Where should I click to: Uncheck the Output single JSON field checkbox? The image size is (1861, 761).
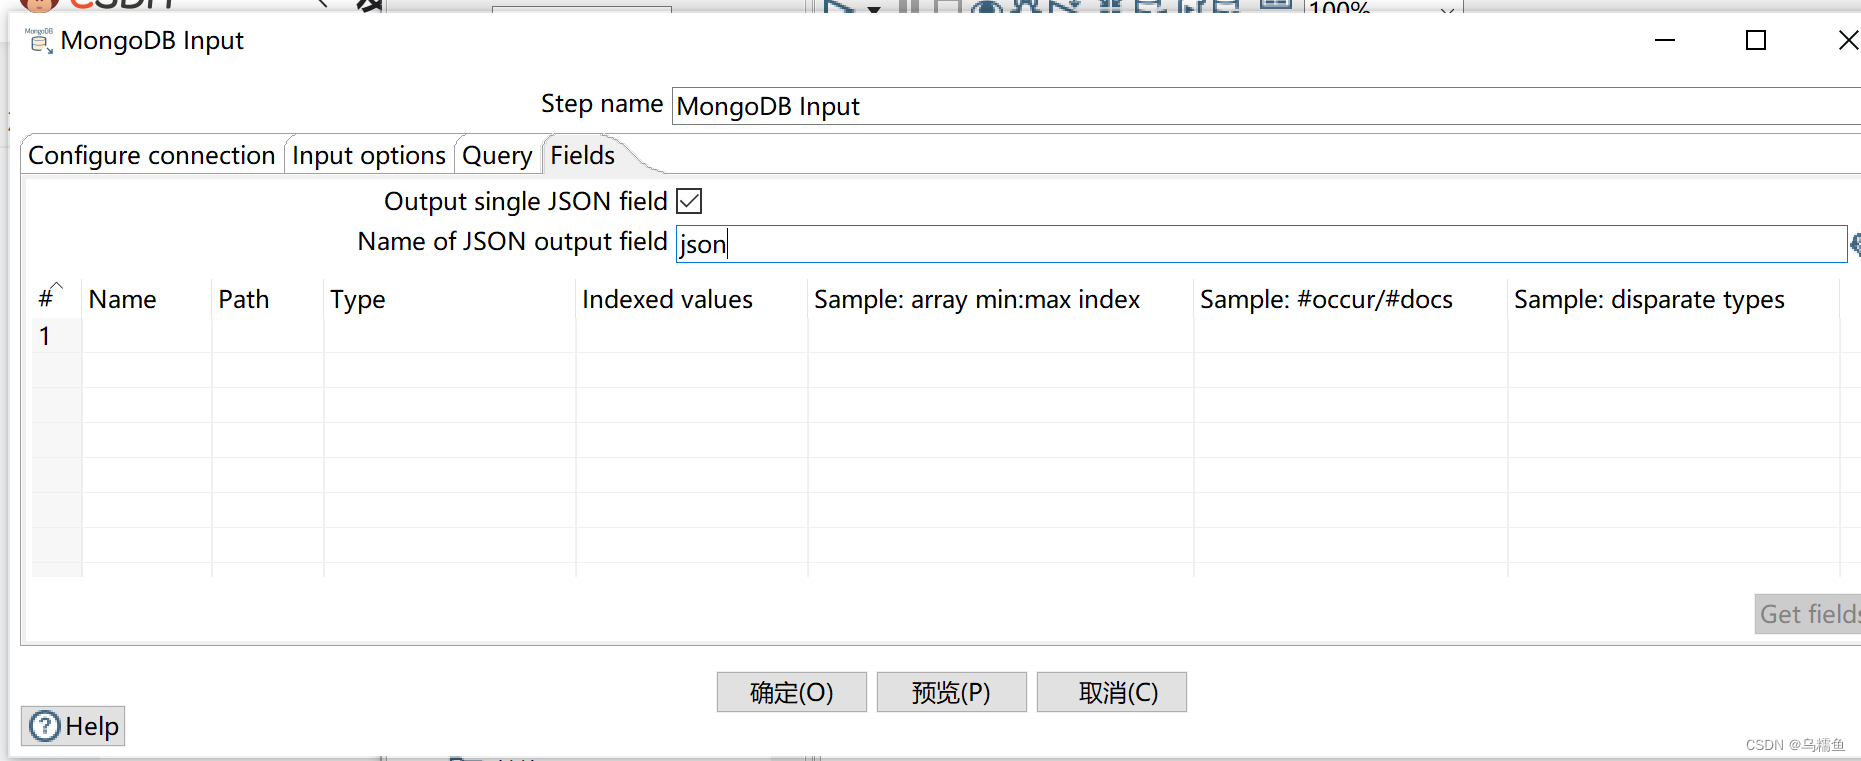689,201
